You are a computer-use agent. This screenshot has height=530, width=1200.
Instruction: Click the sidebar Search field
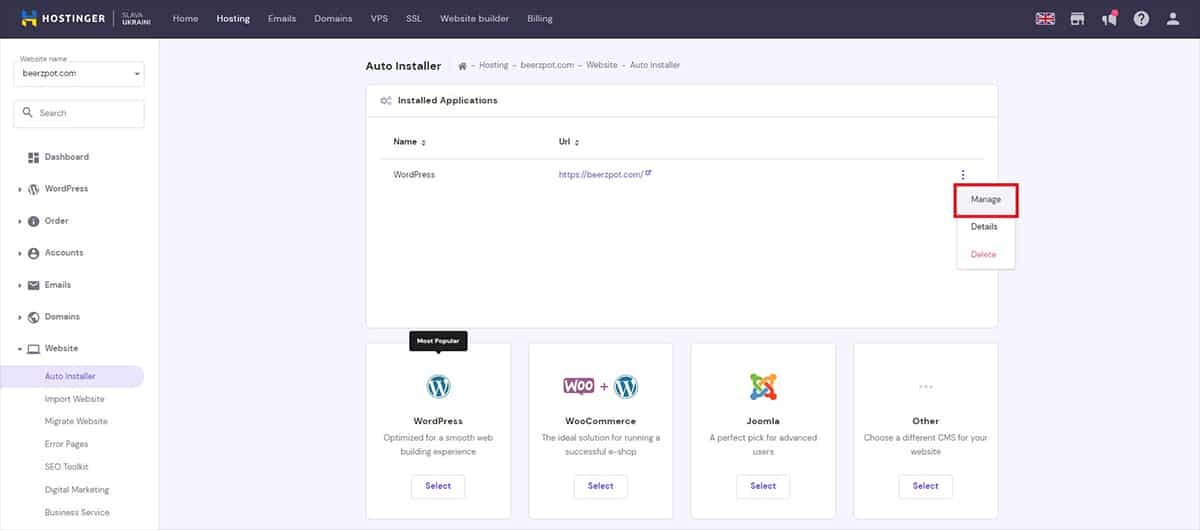point(79,113)
